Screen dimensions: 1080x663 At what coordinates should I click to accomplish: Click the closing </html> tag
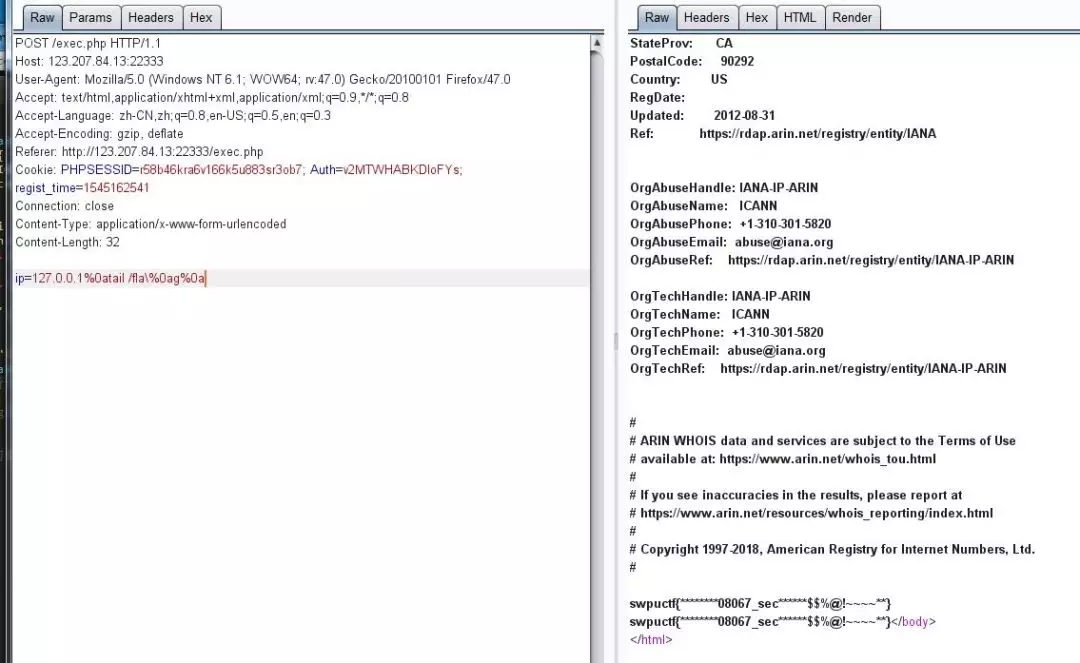(x=651, y=640)
